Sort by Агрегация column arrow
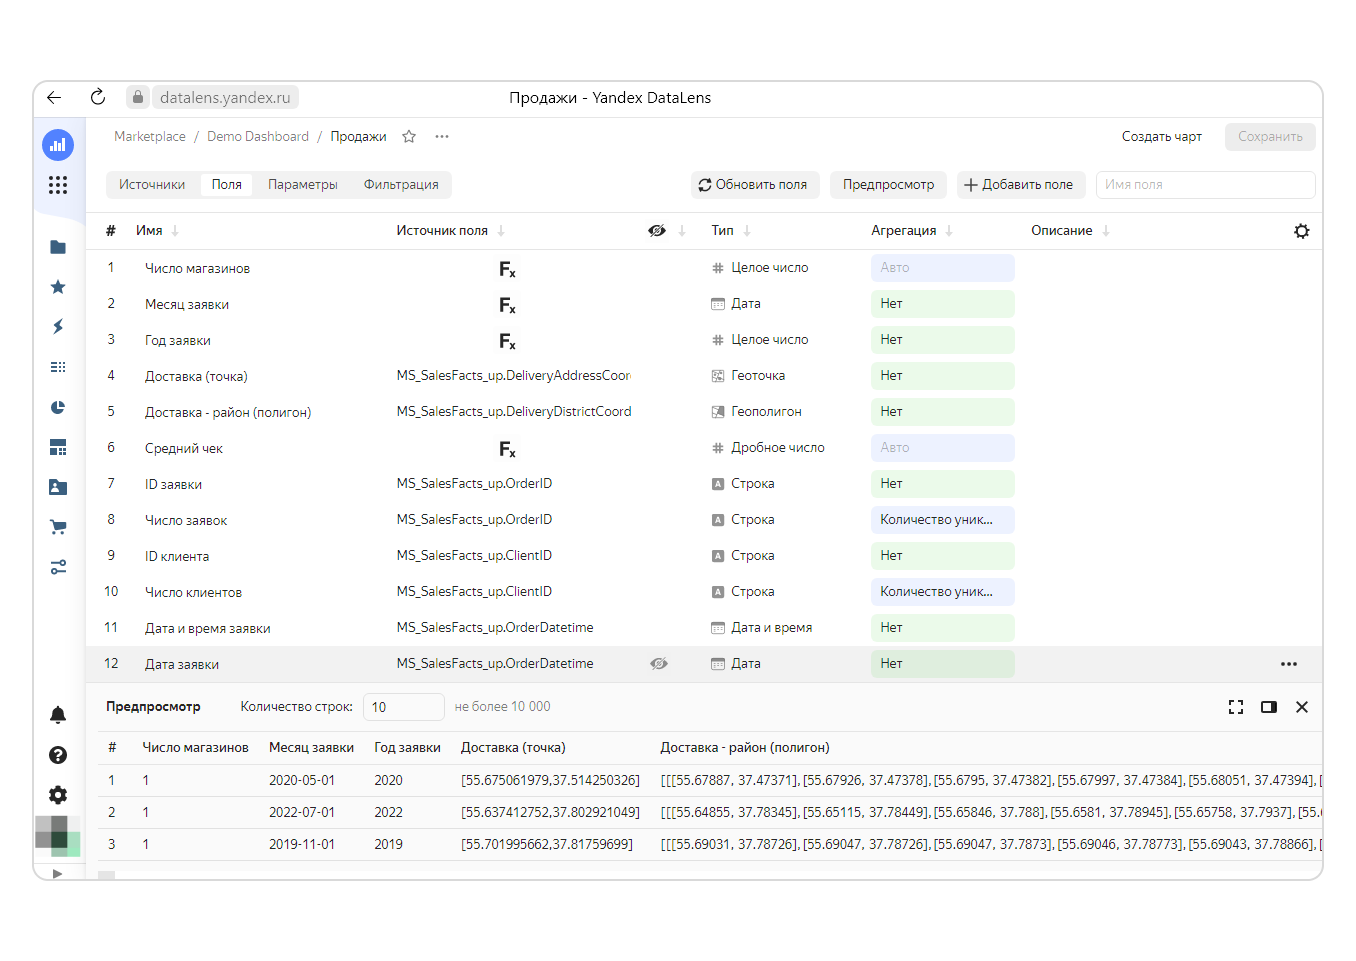This screenshot has width=1356, height=961. [949, 231]
